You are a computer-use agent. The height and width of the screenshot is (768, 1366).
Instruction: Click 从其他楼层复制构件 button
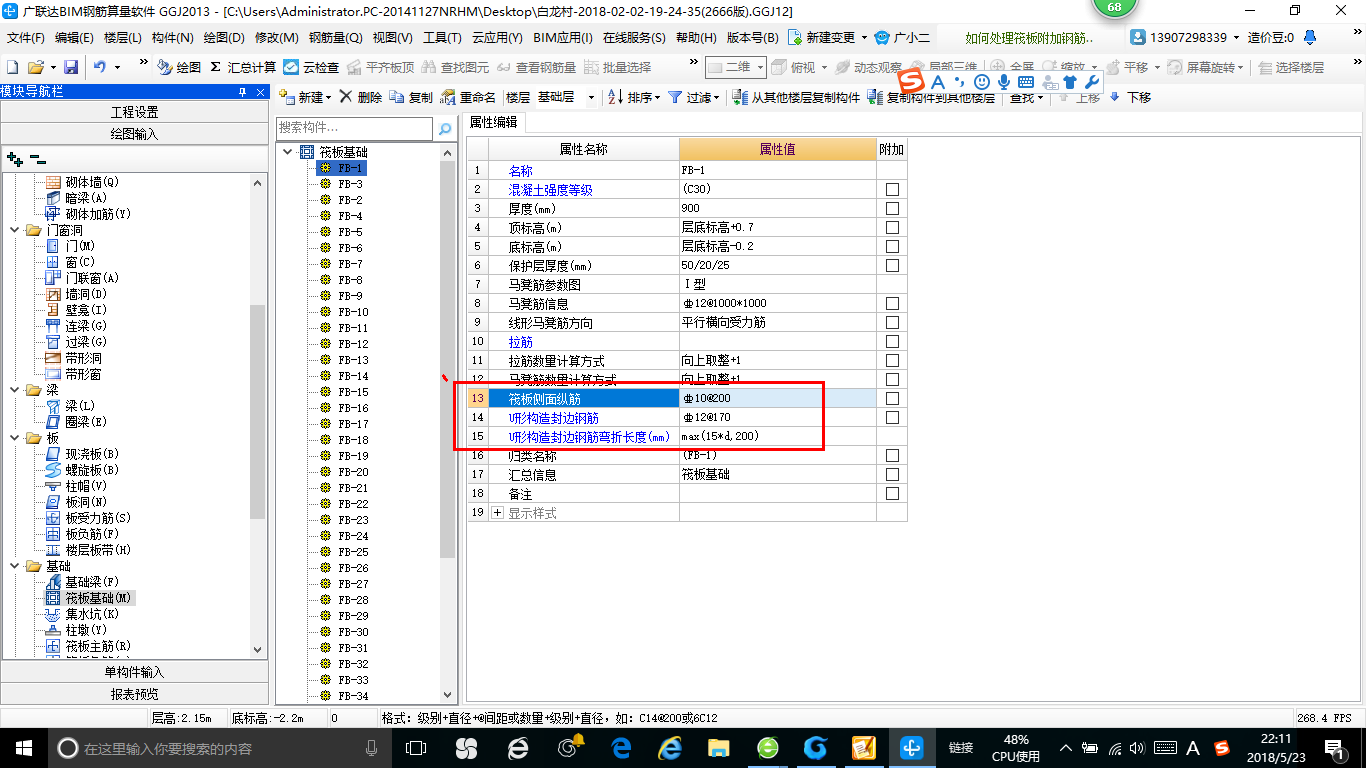click(796, 97)
